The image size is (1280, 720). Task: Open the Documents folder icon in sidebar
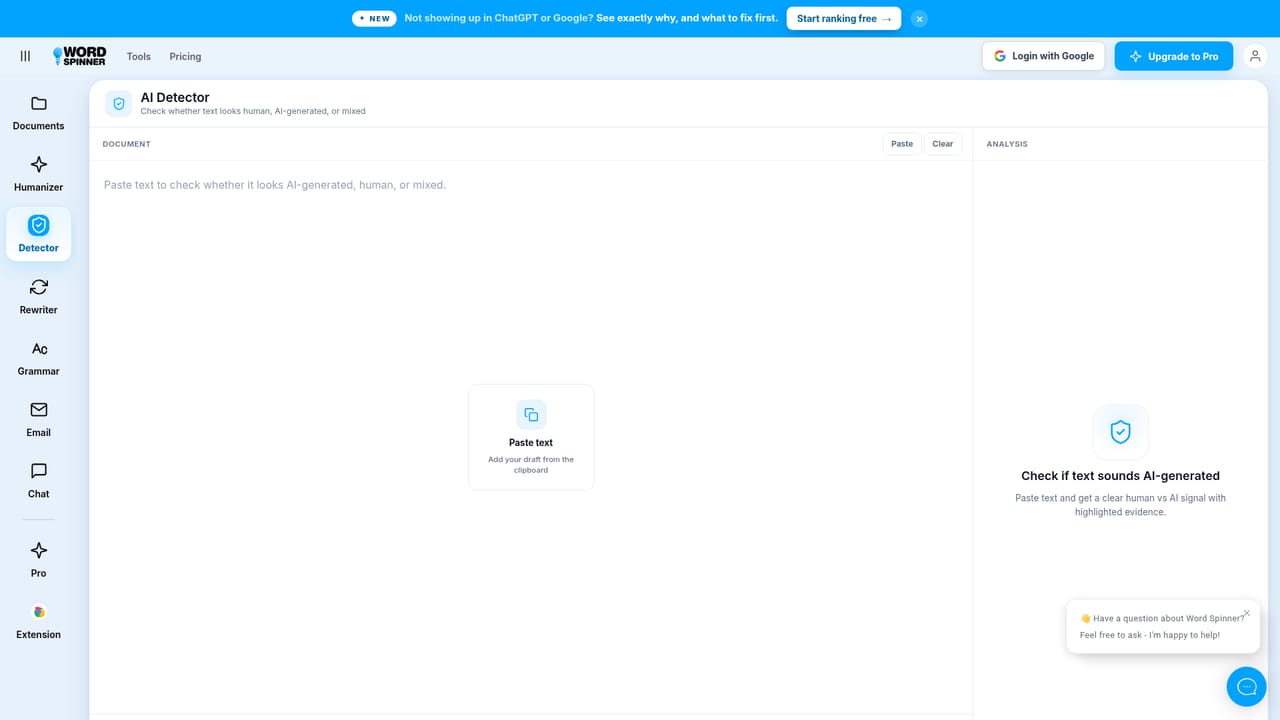tap(38, 104)
